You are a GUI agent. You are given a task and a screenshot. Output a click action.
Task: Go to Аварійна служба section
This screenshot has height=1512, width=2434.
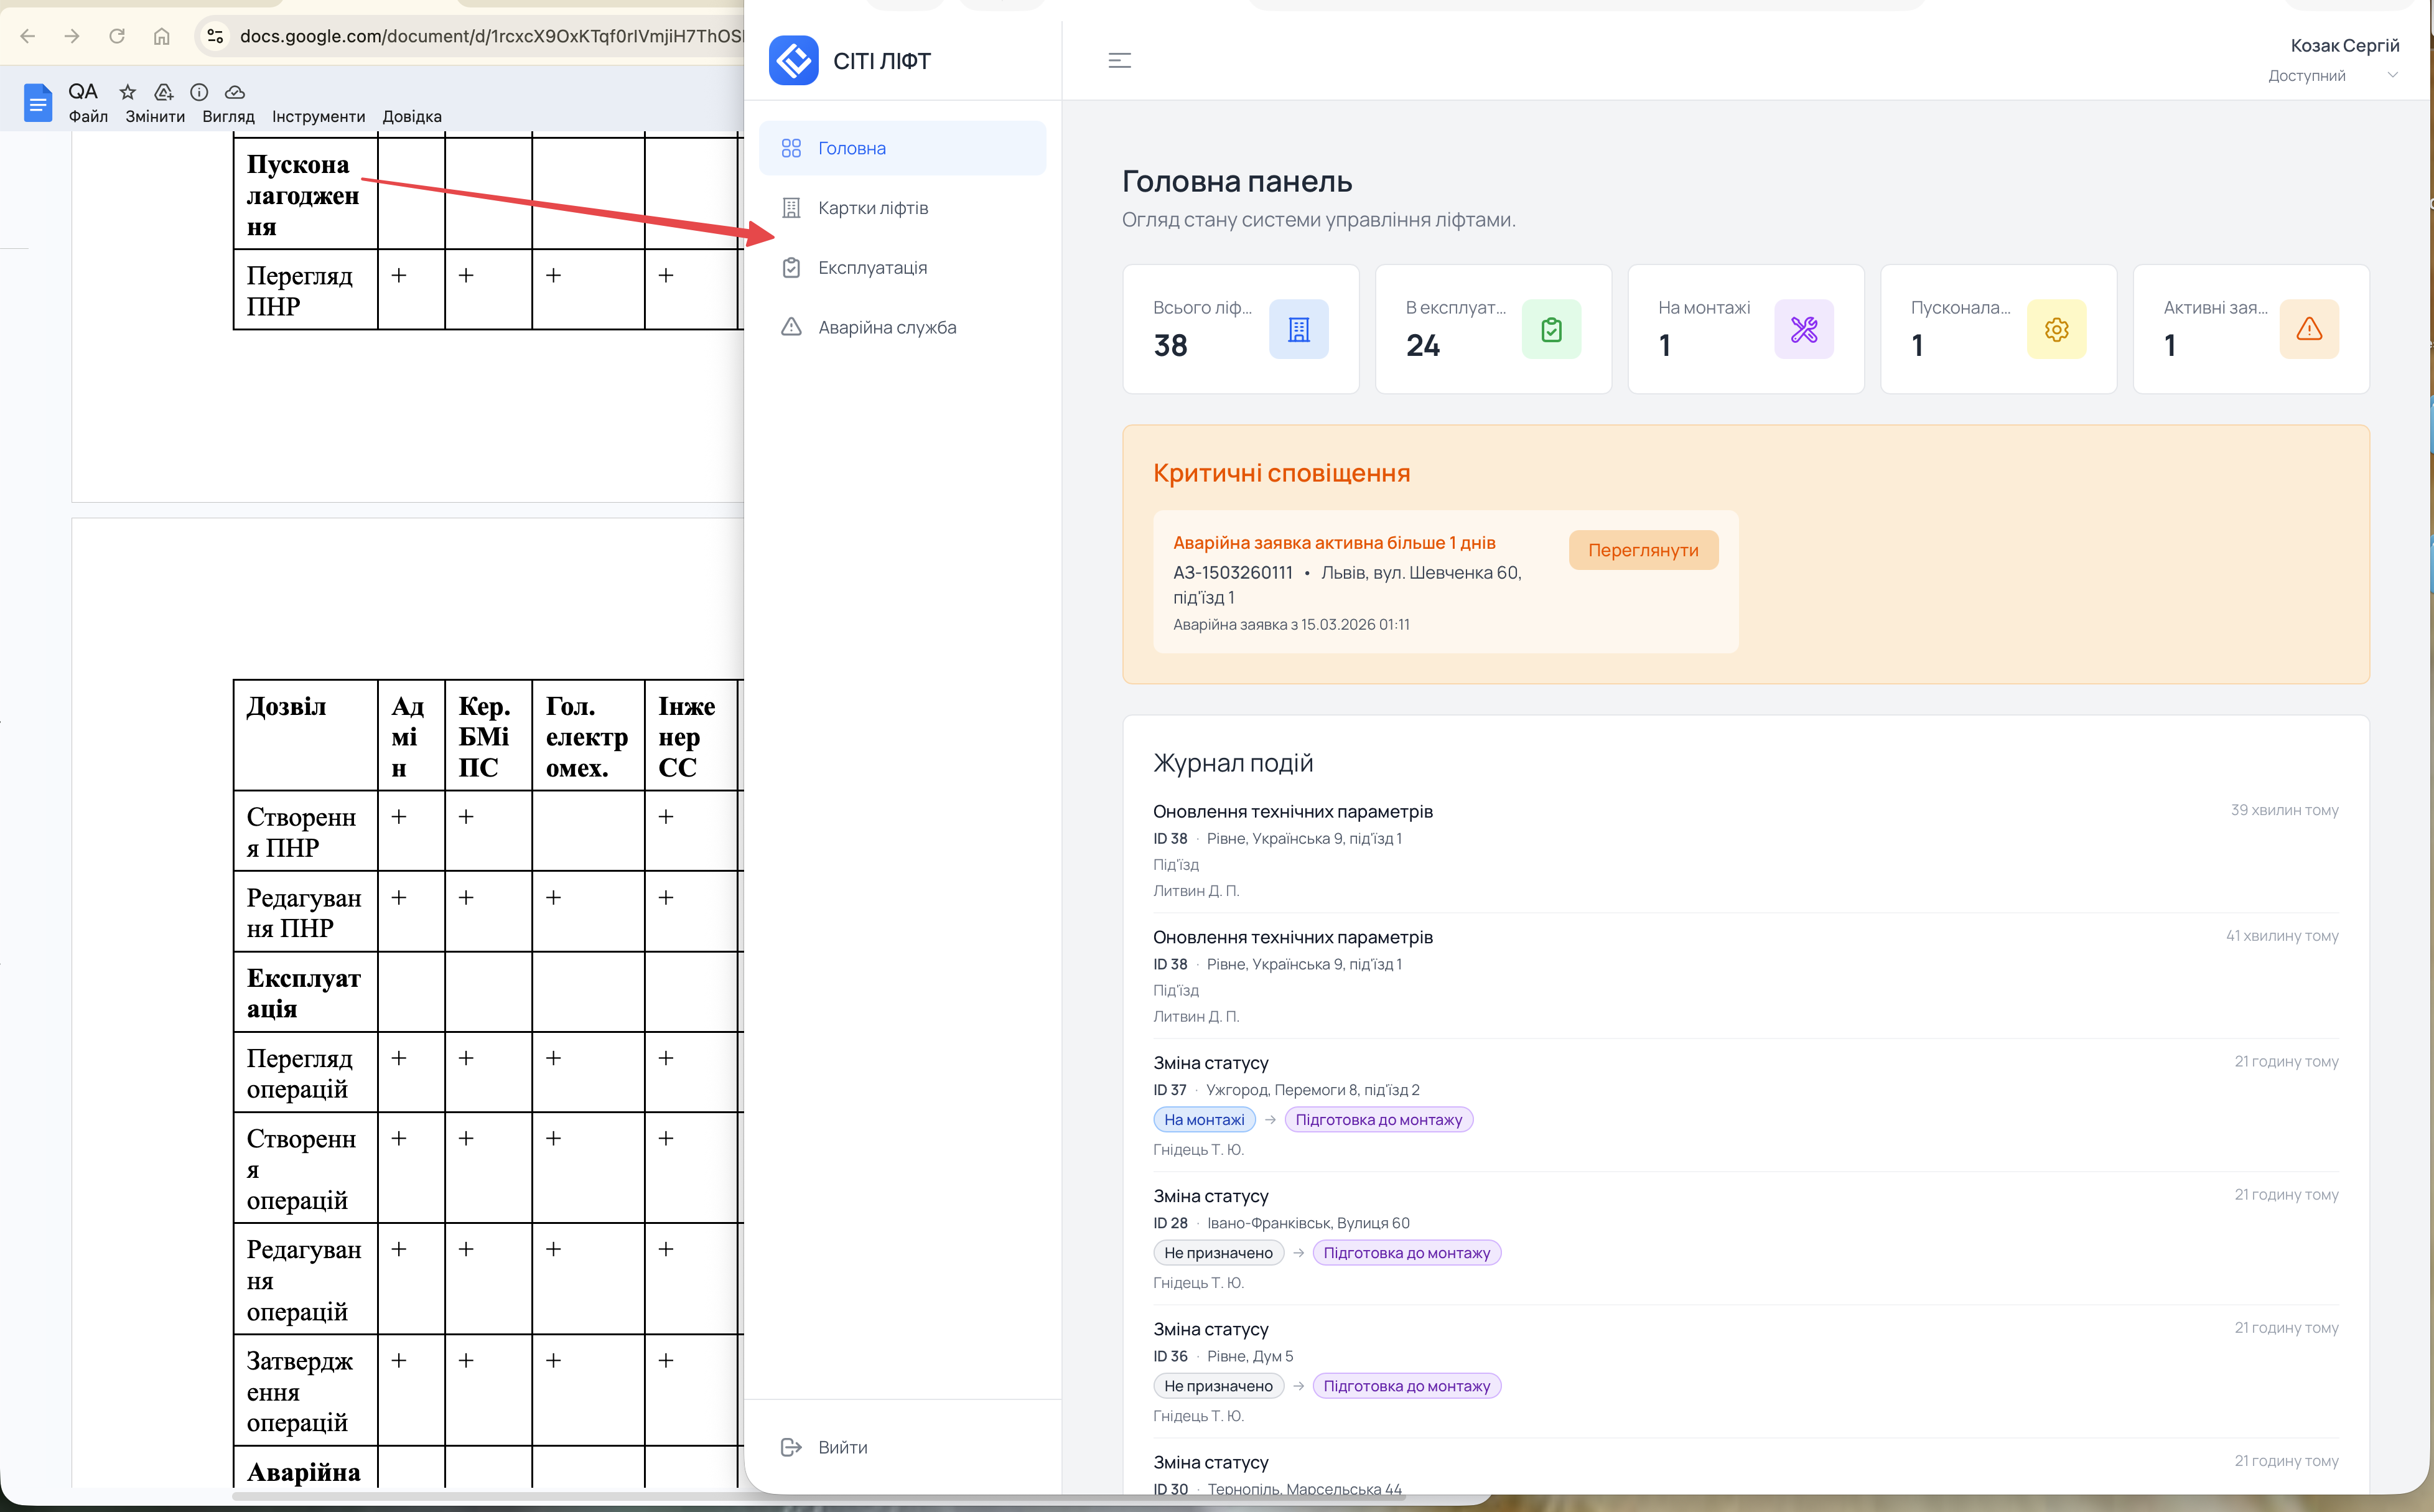[886, 327]
